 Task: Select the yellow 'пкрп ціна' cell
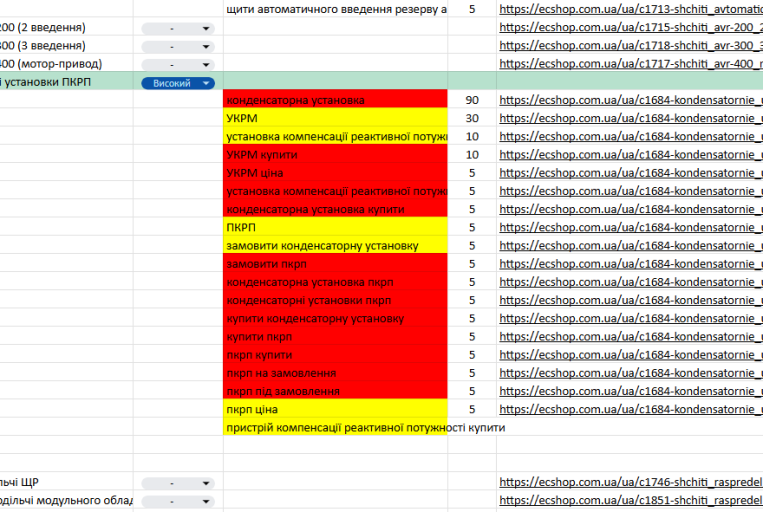click(x=335, y=409)
